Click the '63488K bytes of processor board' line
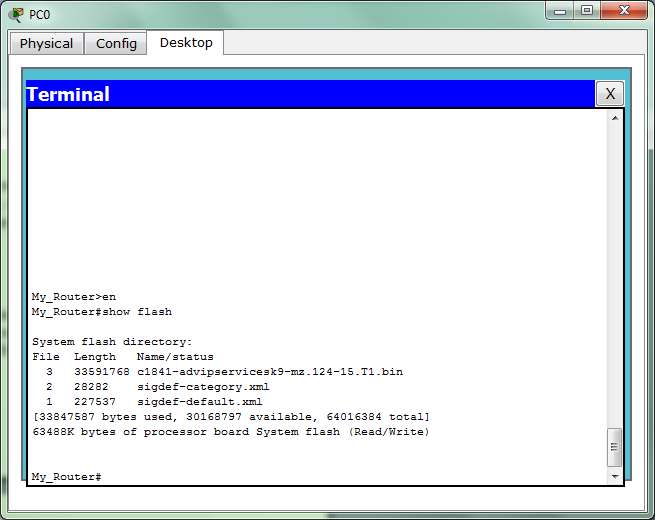The height and width of the screenshot is (520, 655). pos(231,432)
